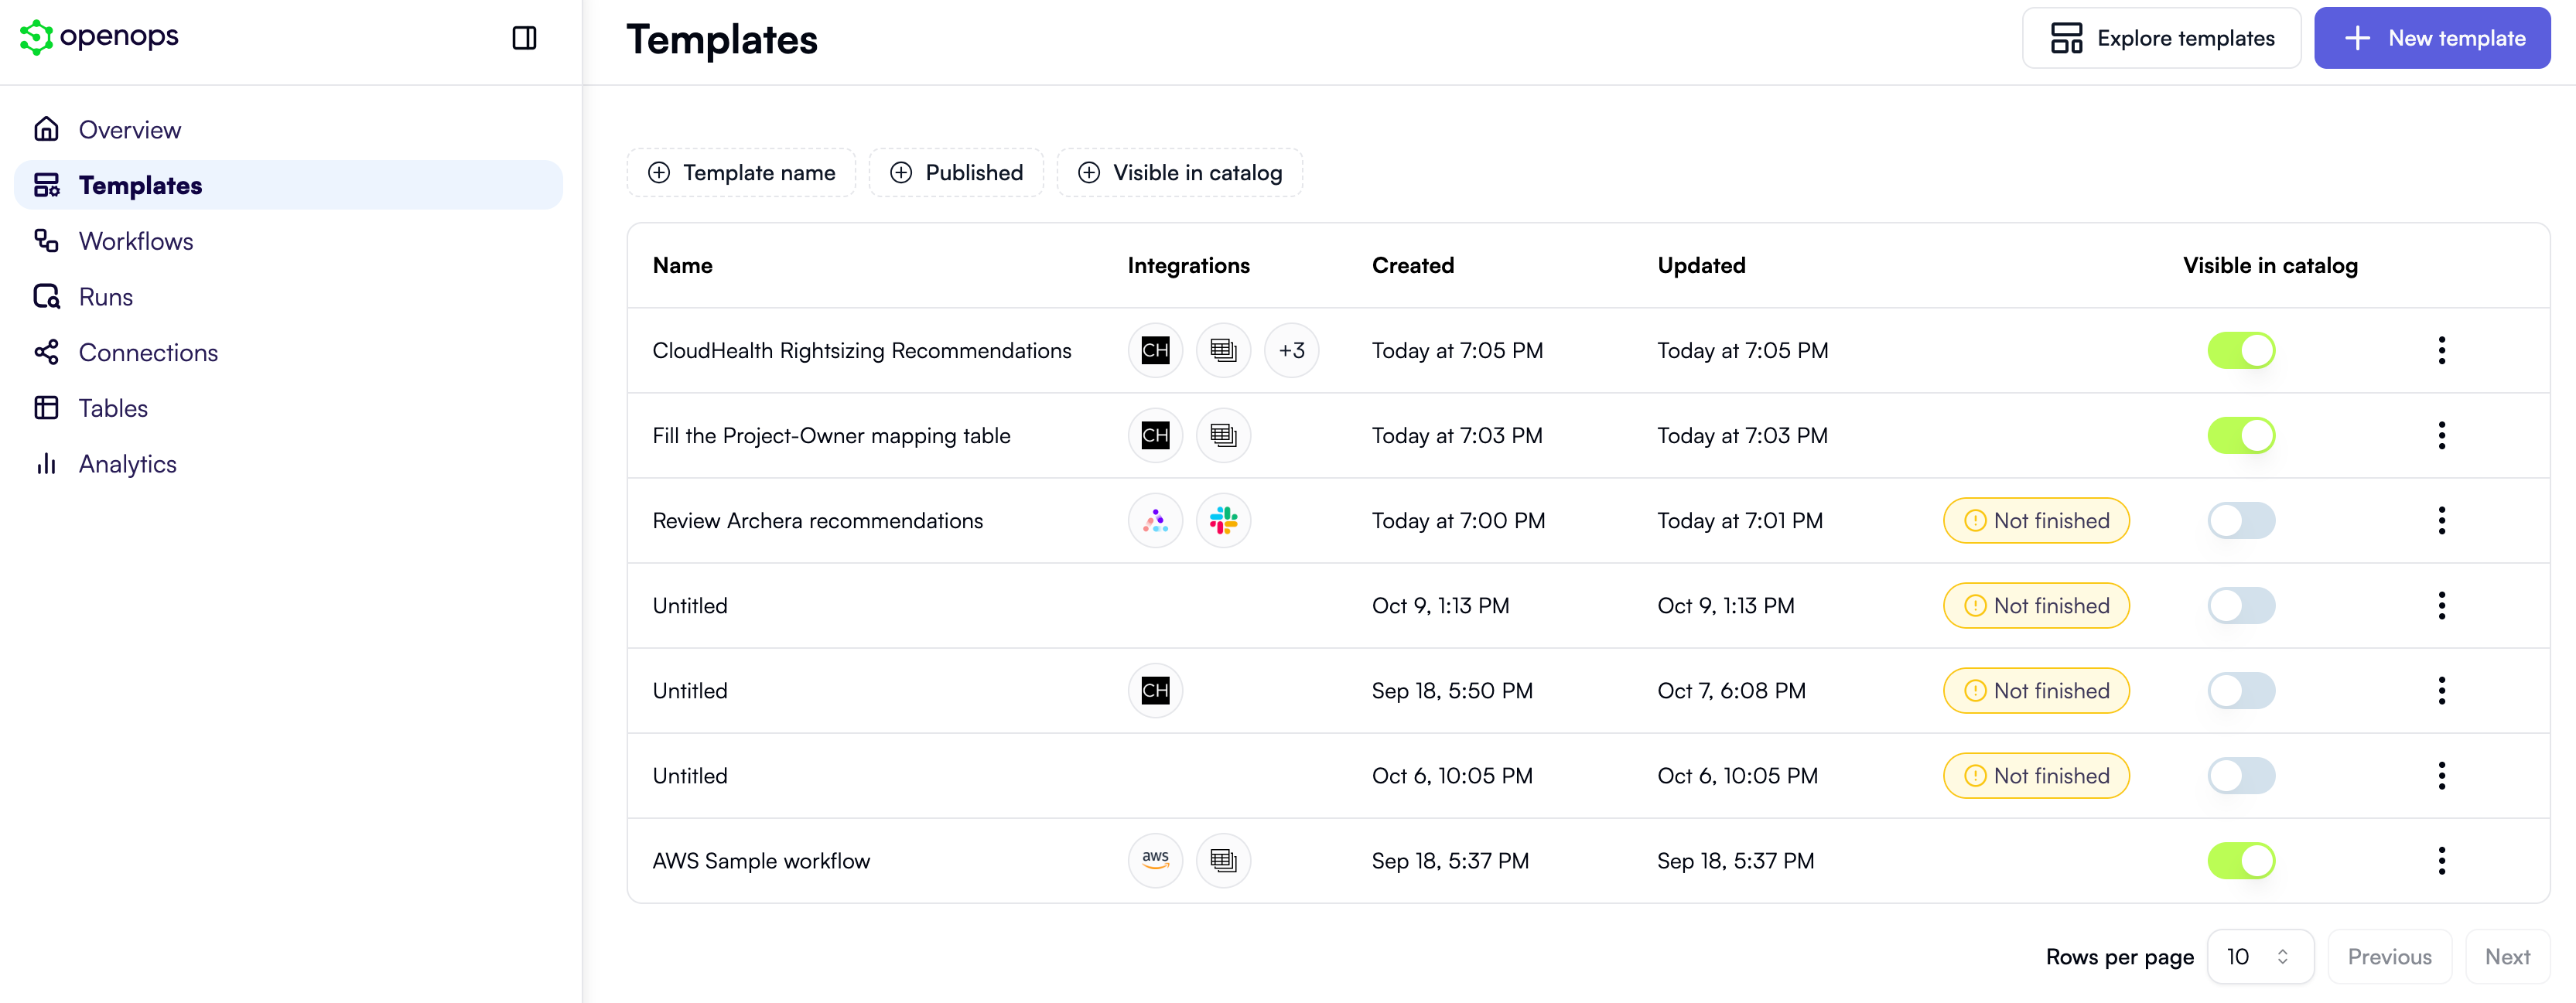
Task: Click the openops logo
Action: pyautogui.click(x=98, y=37)
